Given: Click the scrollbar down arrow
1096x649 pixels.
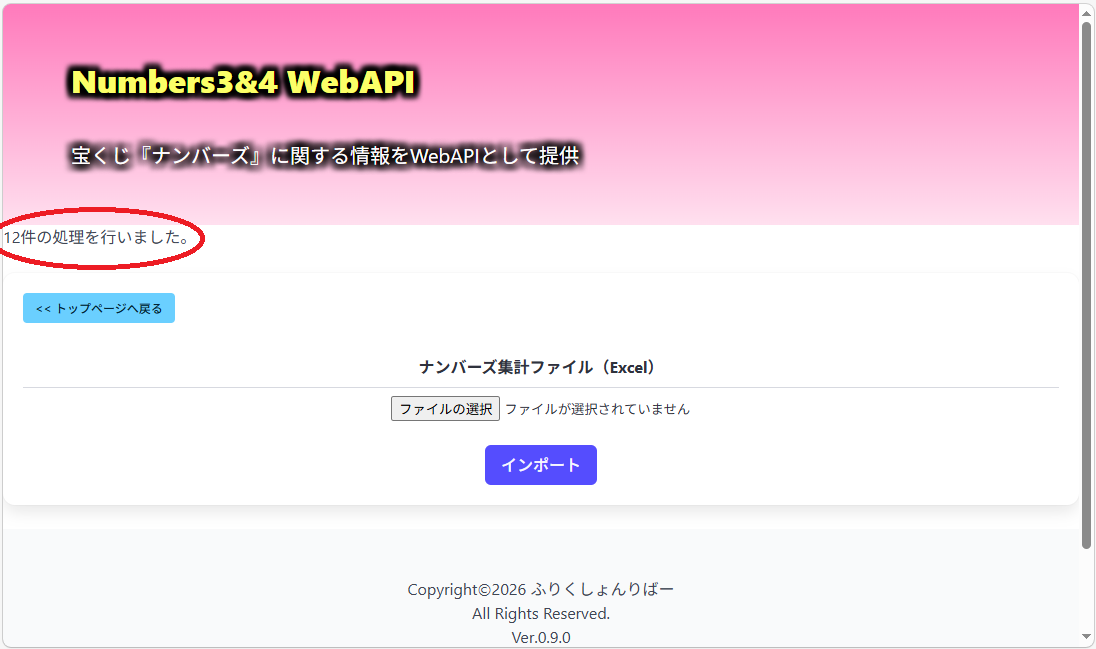Looking at the screenshot, I should pyautogui.click(x=1086, y=636).
